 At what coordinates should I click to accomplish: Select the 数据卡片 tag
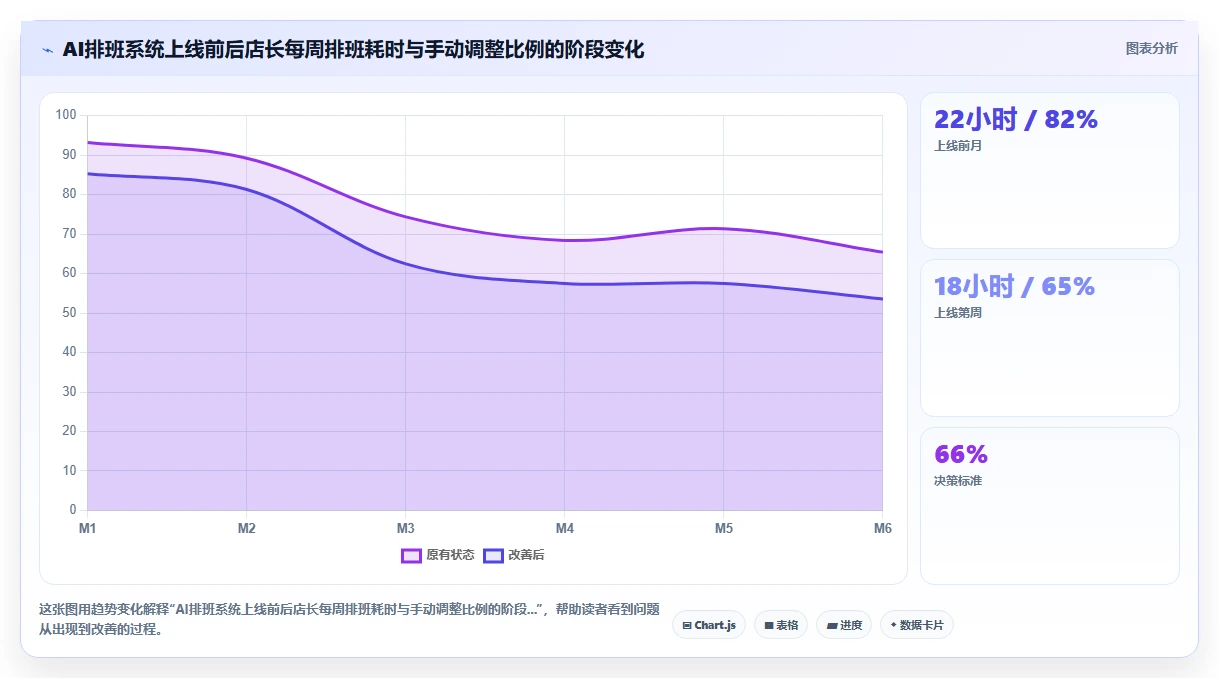click(x=917, y=625)
